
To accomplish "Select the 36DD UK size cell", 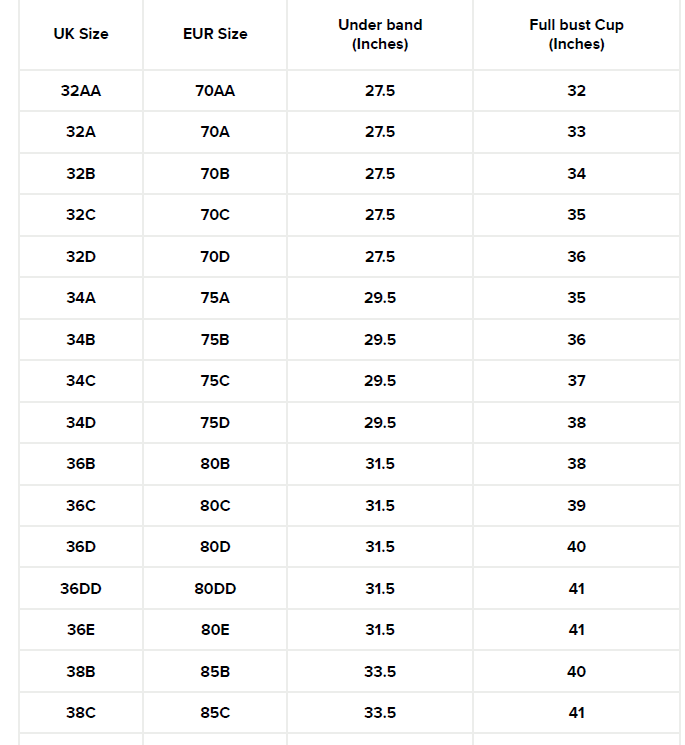I will [81, 589].
